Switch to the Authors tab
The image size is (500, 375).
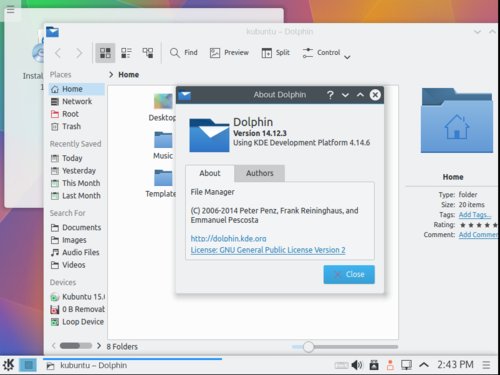tap(260, 173)
